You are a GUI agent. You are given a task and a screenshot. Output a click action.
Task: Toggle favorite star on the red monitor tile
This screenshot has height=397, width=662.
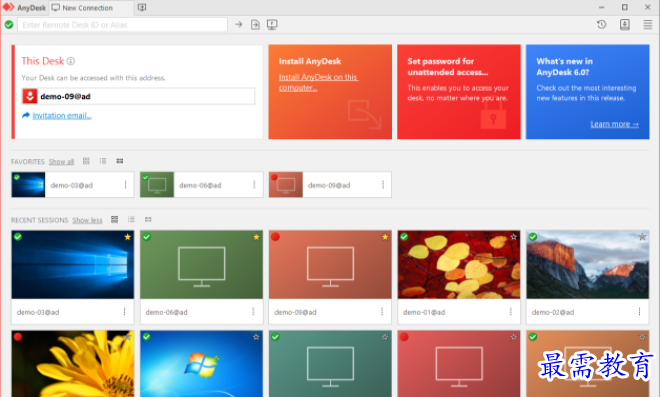pos(514,337)
